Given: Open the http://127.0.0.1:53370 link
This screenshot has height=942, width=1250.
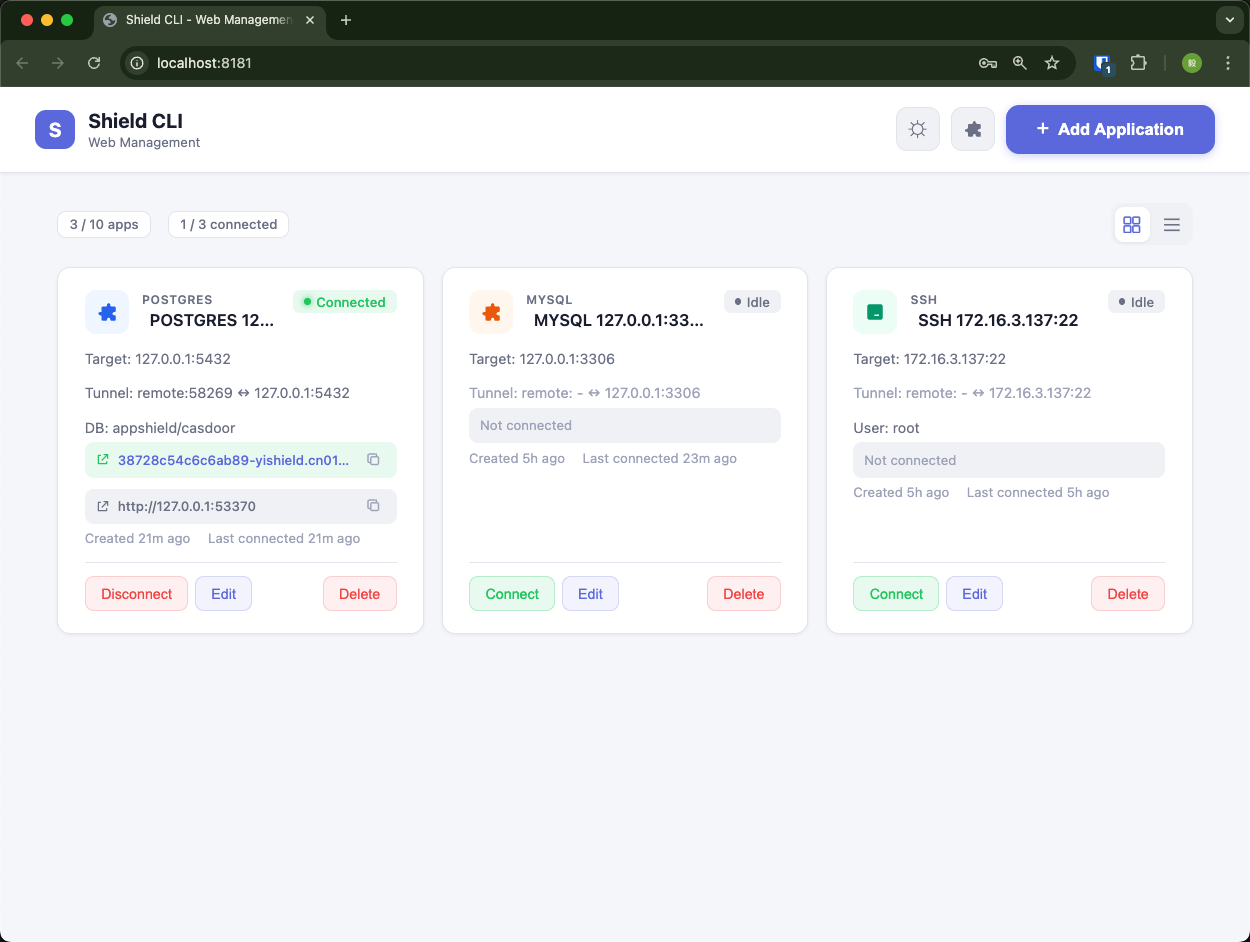Looking at the screenshot, I should pos(187,506).
